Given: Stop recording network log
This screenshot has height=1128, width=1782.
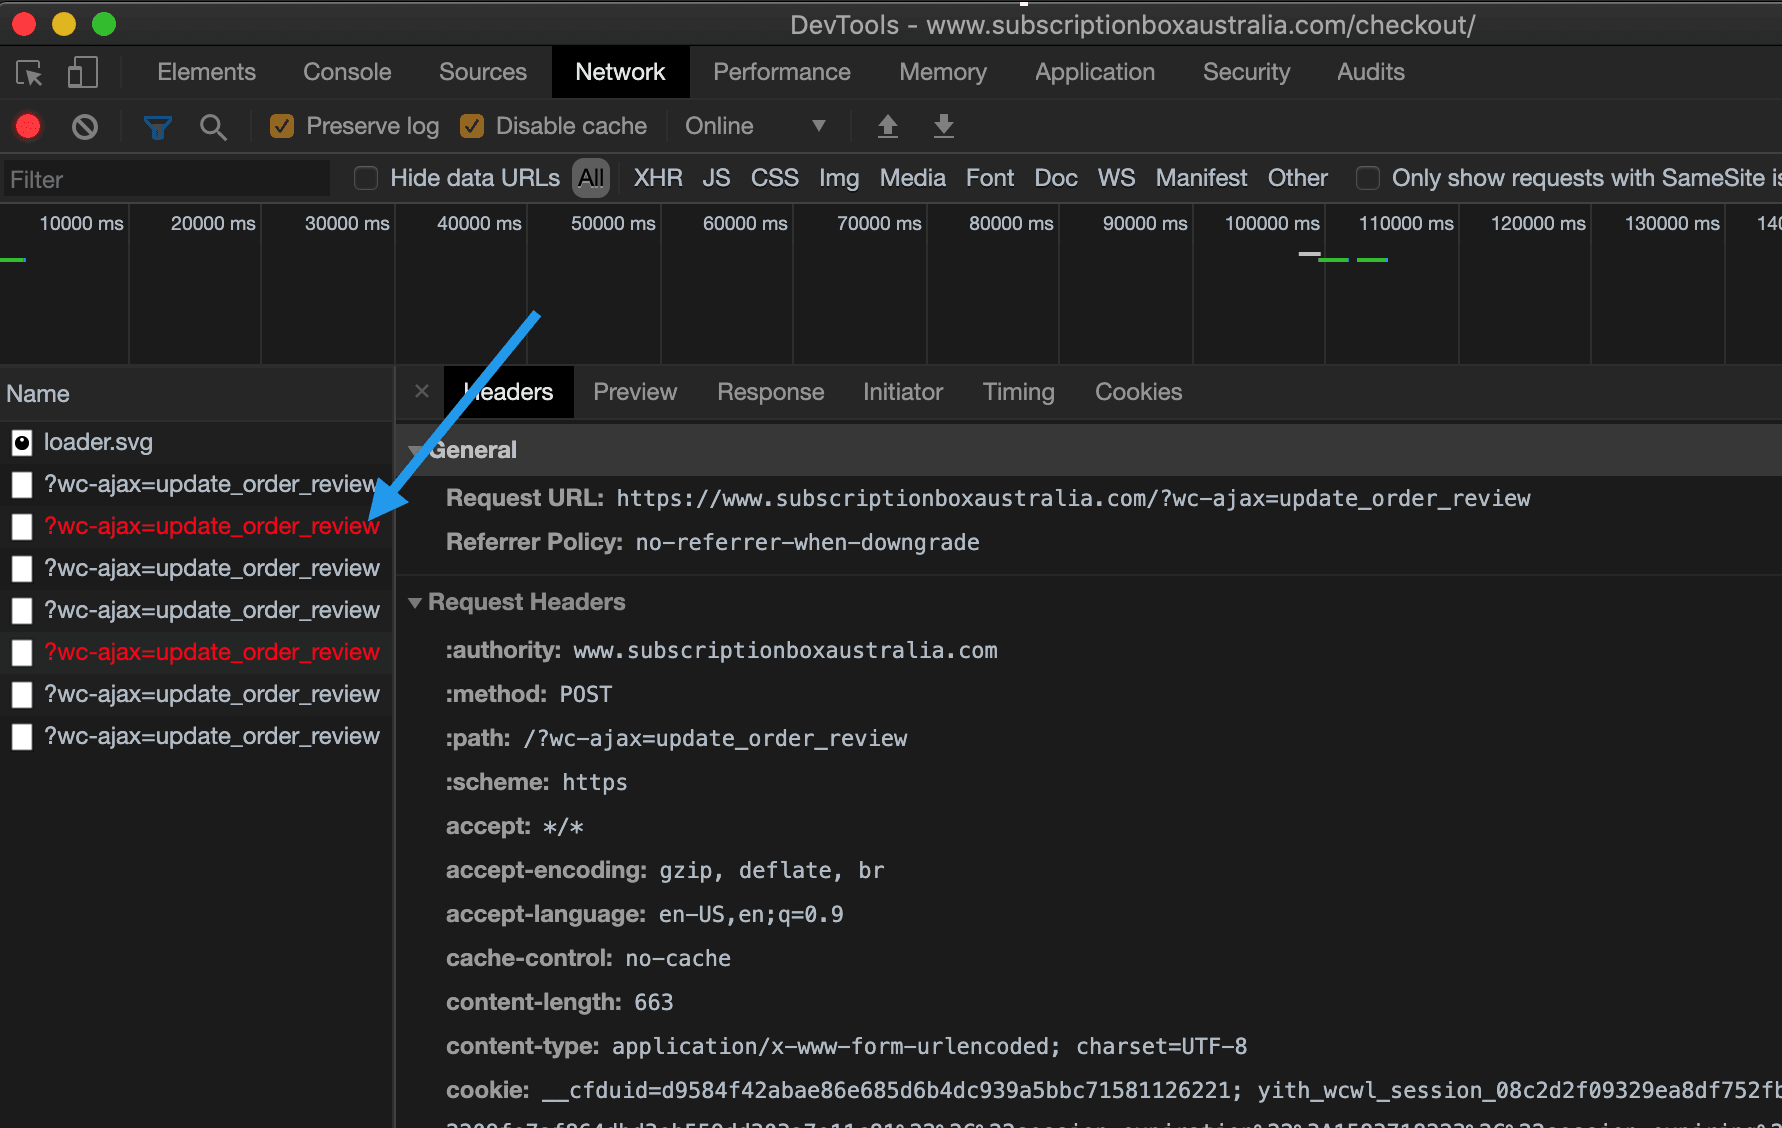Looking at the screenshot, I should pos(28,126).
